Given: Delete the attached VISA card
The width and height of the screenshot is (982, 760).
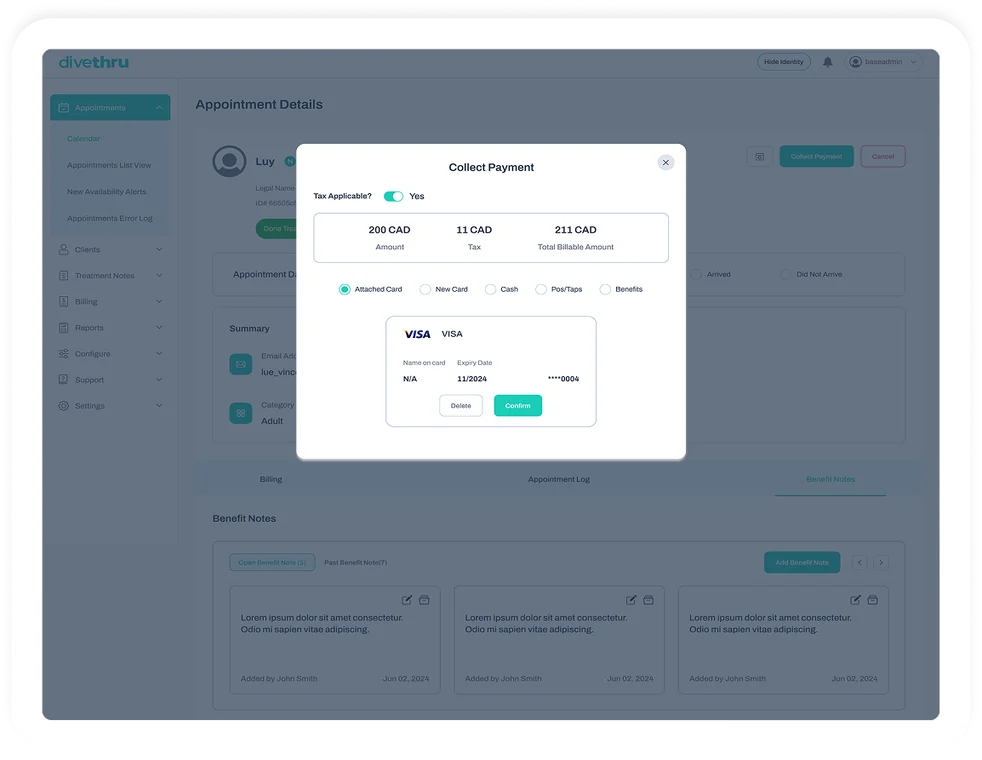Looking at the screenshot, I should [461, 406].
